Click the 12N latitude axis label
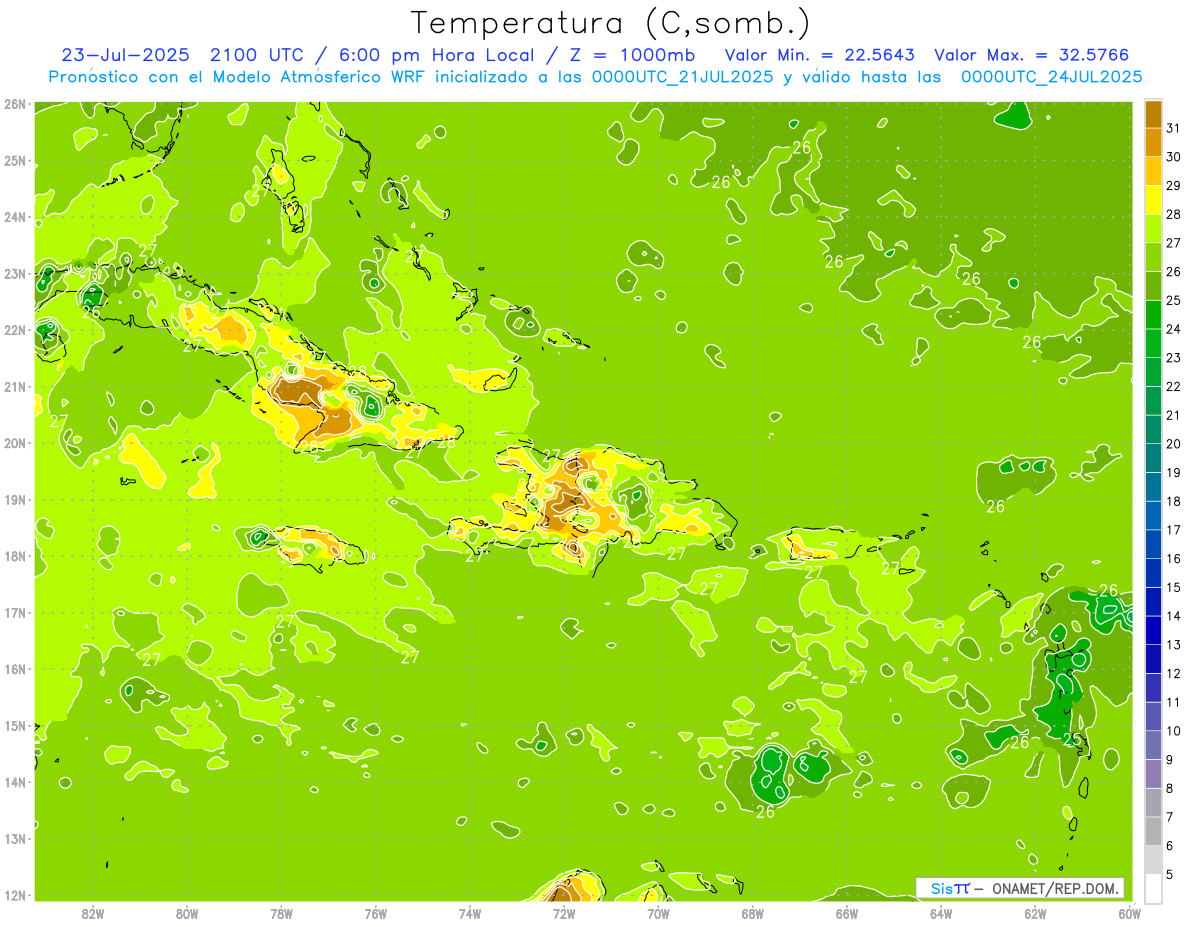 (x=15, y=895)
